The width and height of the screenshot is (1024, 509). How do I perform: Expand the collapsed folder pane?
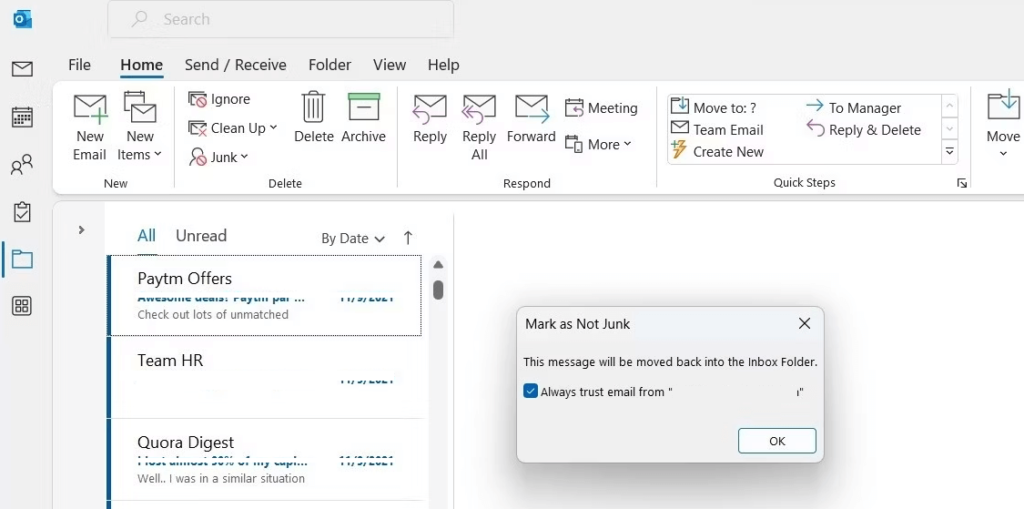coord(81,230)
